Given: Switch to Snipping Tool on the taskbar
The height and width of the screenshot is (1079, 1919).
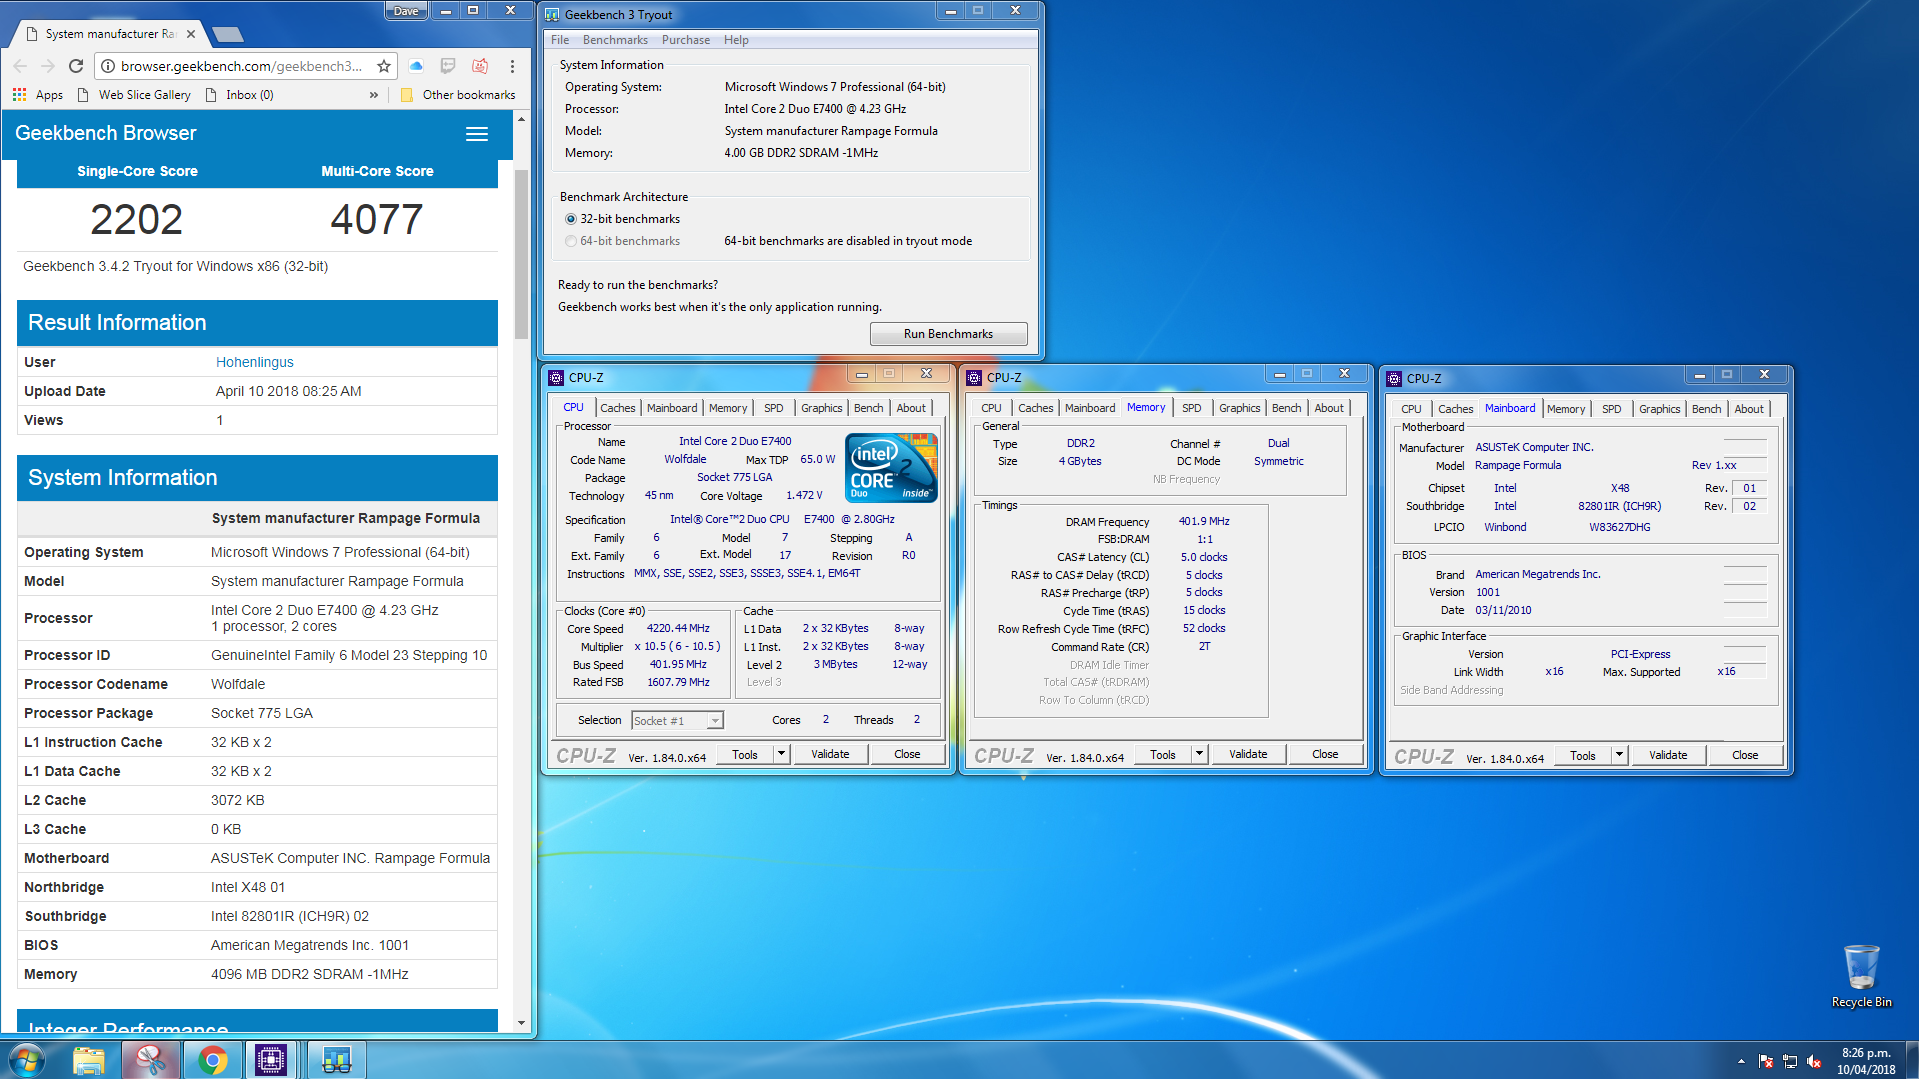Looking at the screenshot, I should [x=151, y=1060].
